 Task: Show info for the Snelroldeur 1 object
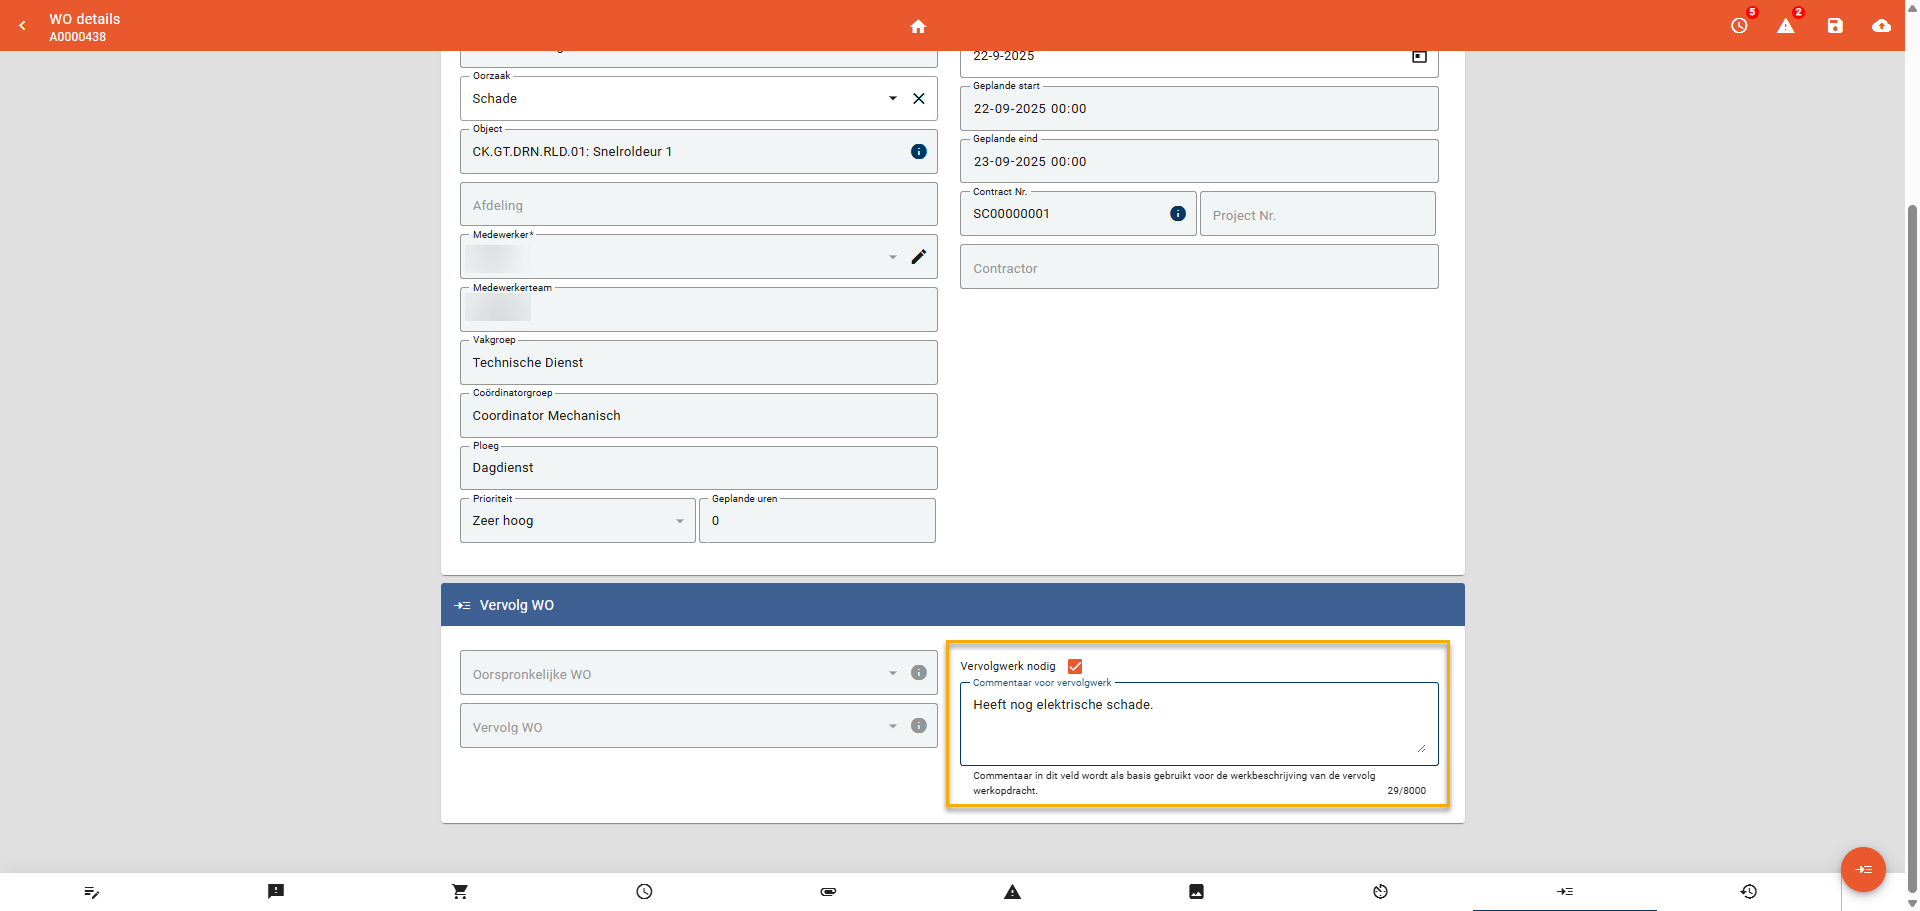tap(918, 152)
